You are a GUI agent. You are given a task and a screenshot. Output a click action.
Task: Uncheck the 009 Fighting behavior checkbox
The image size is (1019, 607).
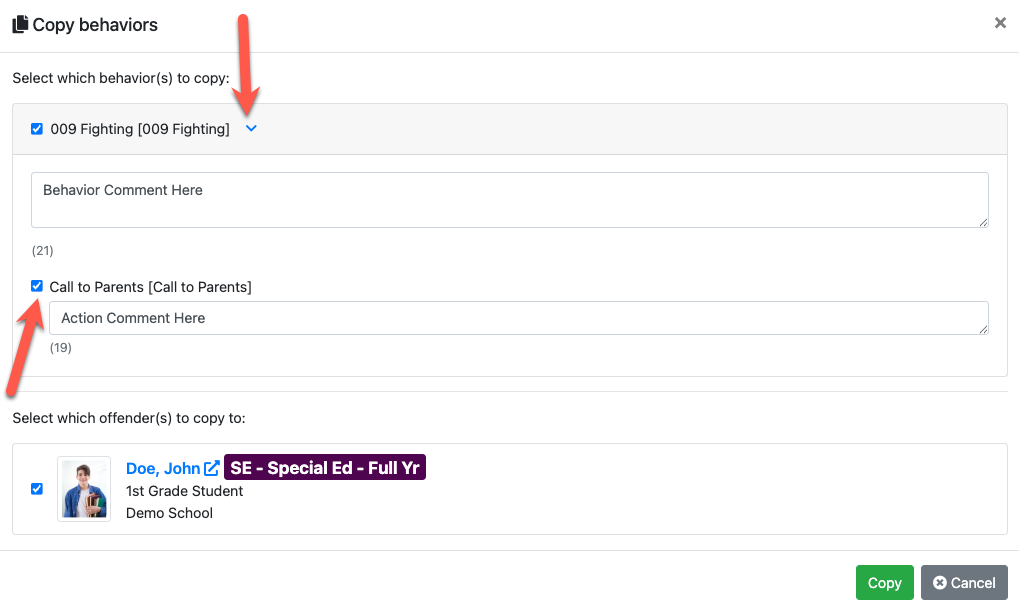(37, 129)
